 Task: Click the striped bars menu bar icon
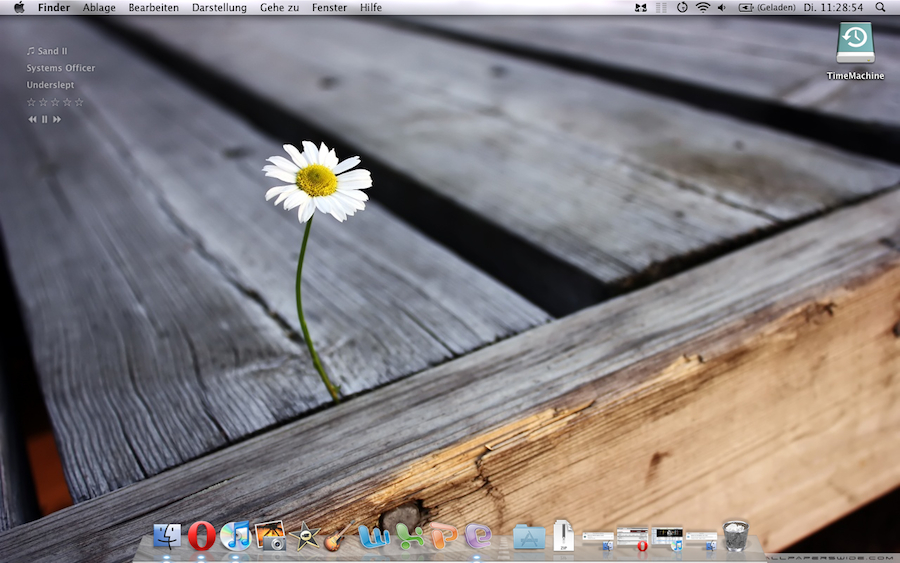click(x=661, y=7)
